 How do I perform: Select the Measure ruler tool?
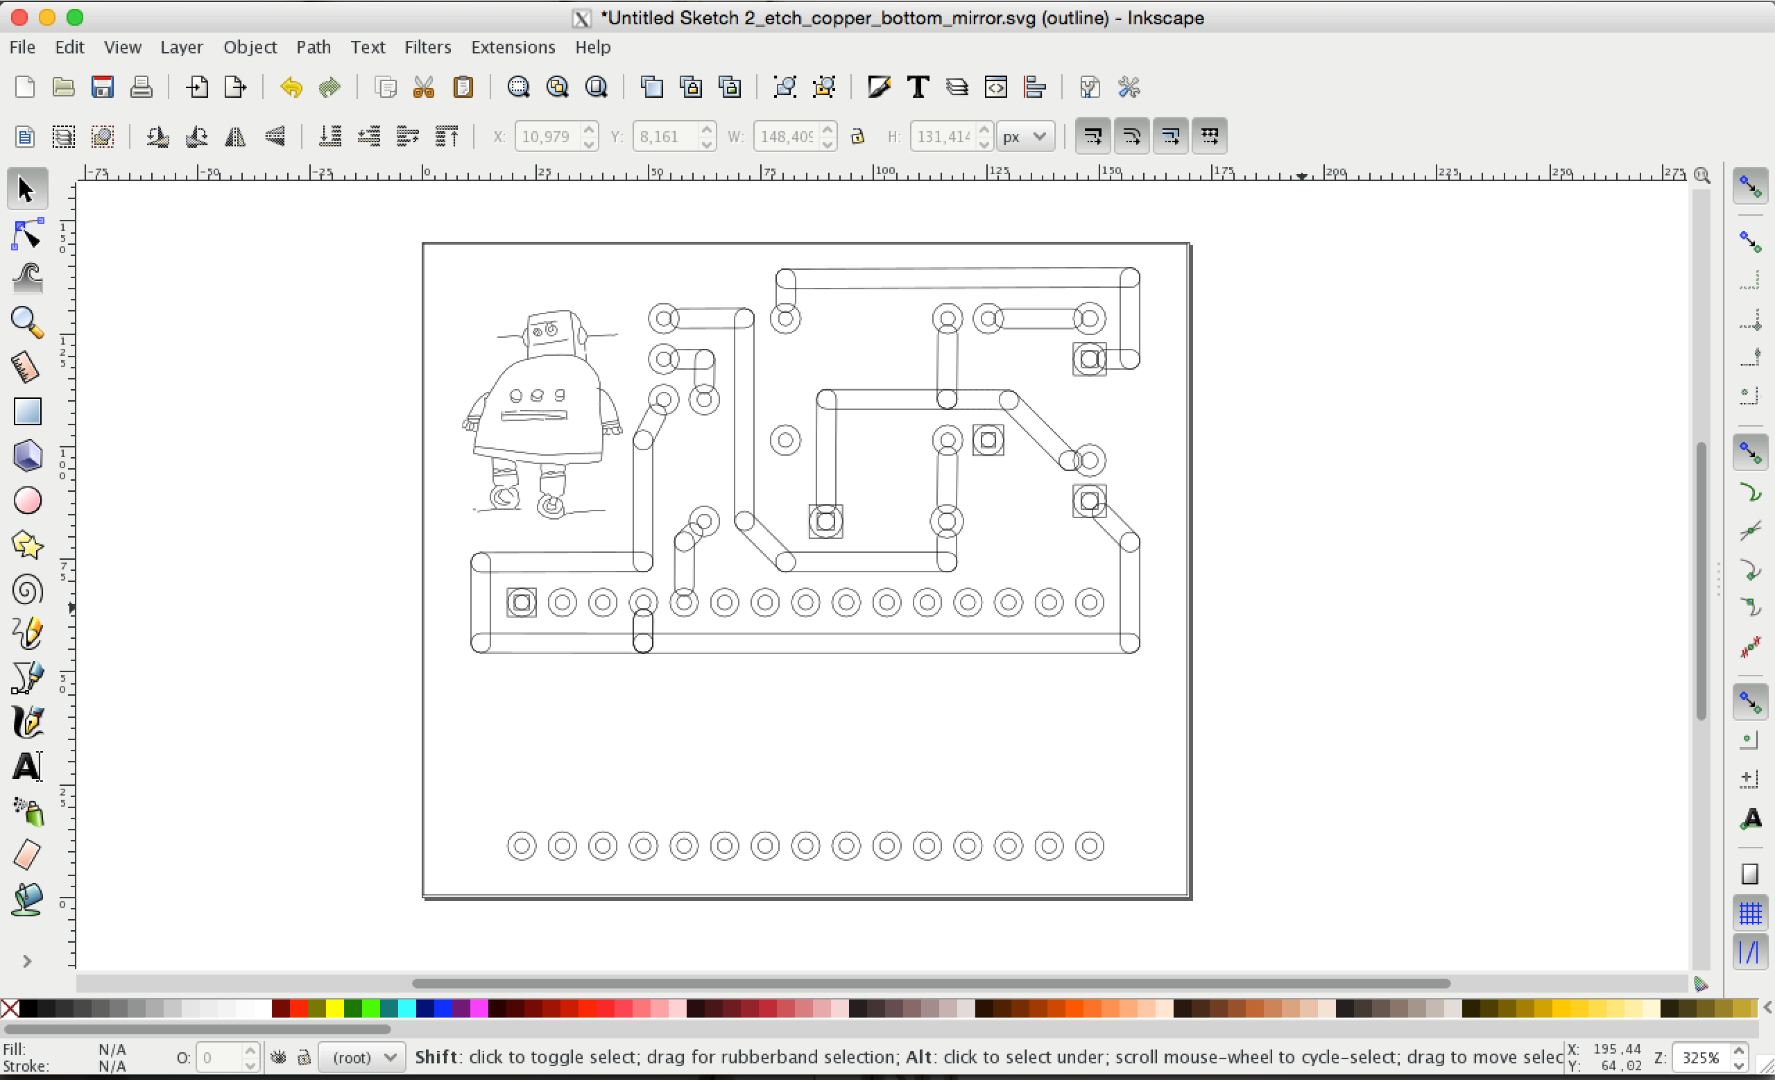coord(27,367)
